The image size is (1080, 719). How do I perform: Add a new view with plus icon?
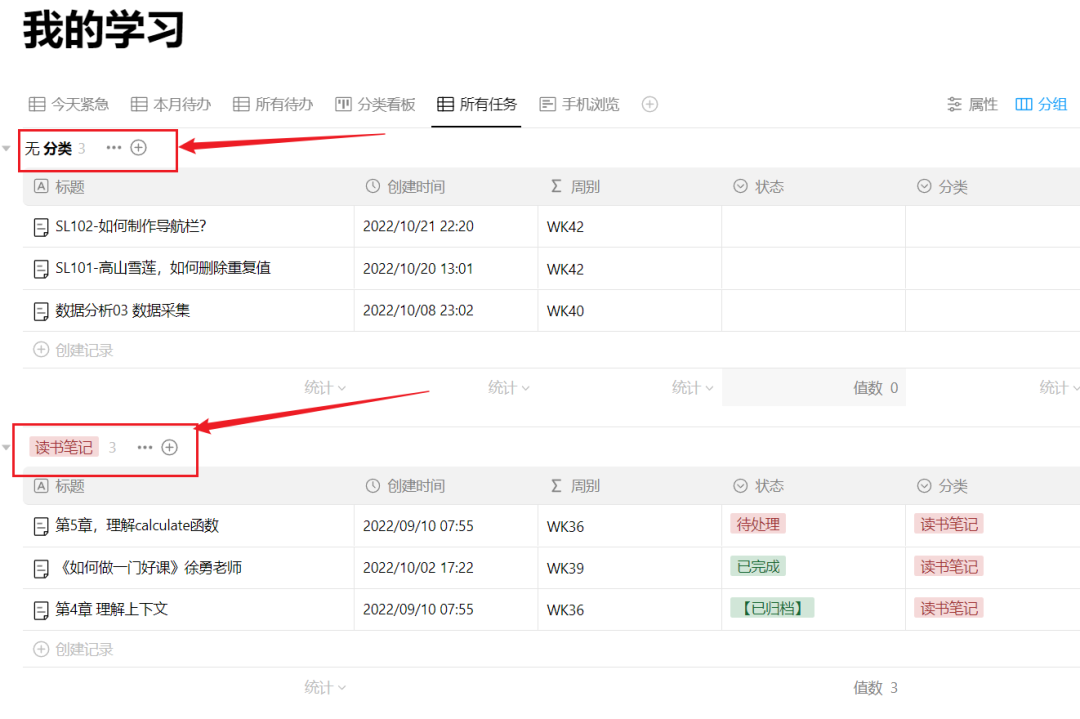[x=650, y=104]
